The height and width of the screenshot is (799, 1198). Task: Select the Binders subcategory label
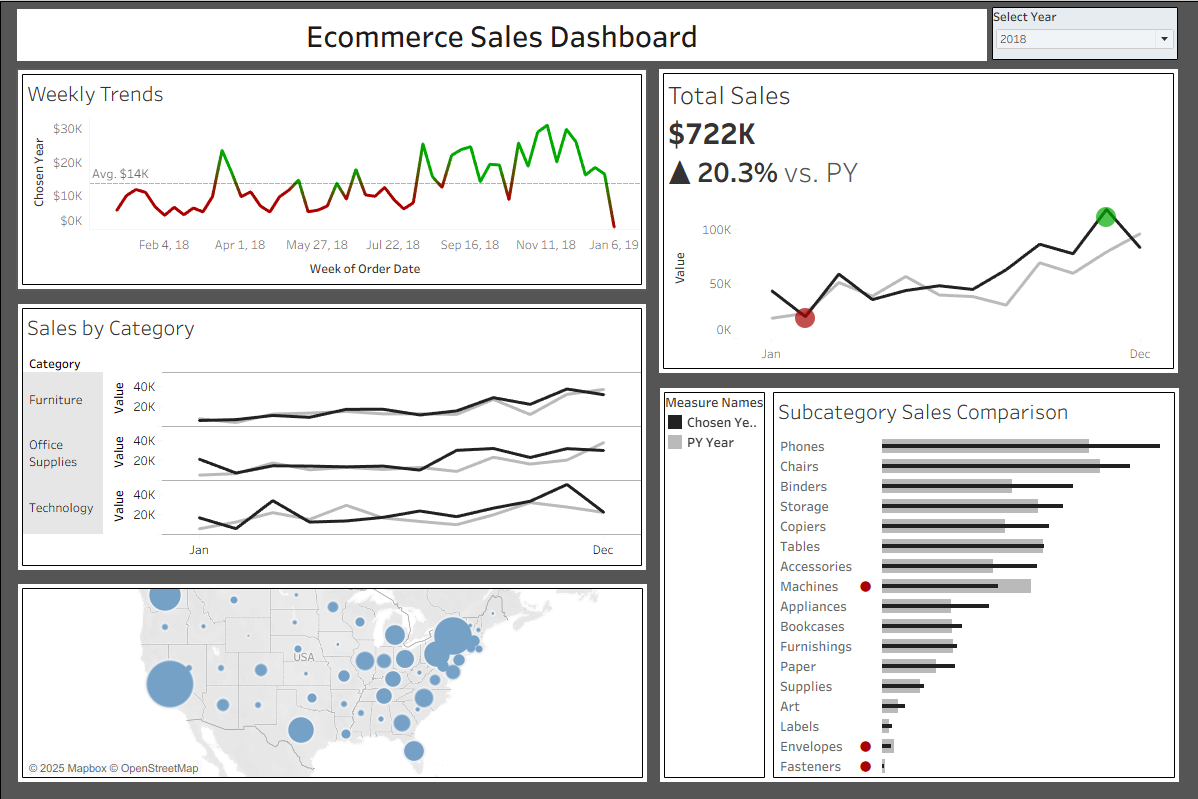[x=803, y=487]
